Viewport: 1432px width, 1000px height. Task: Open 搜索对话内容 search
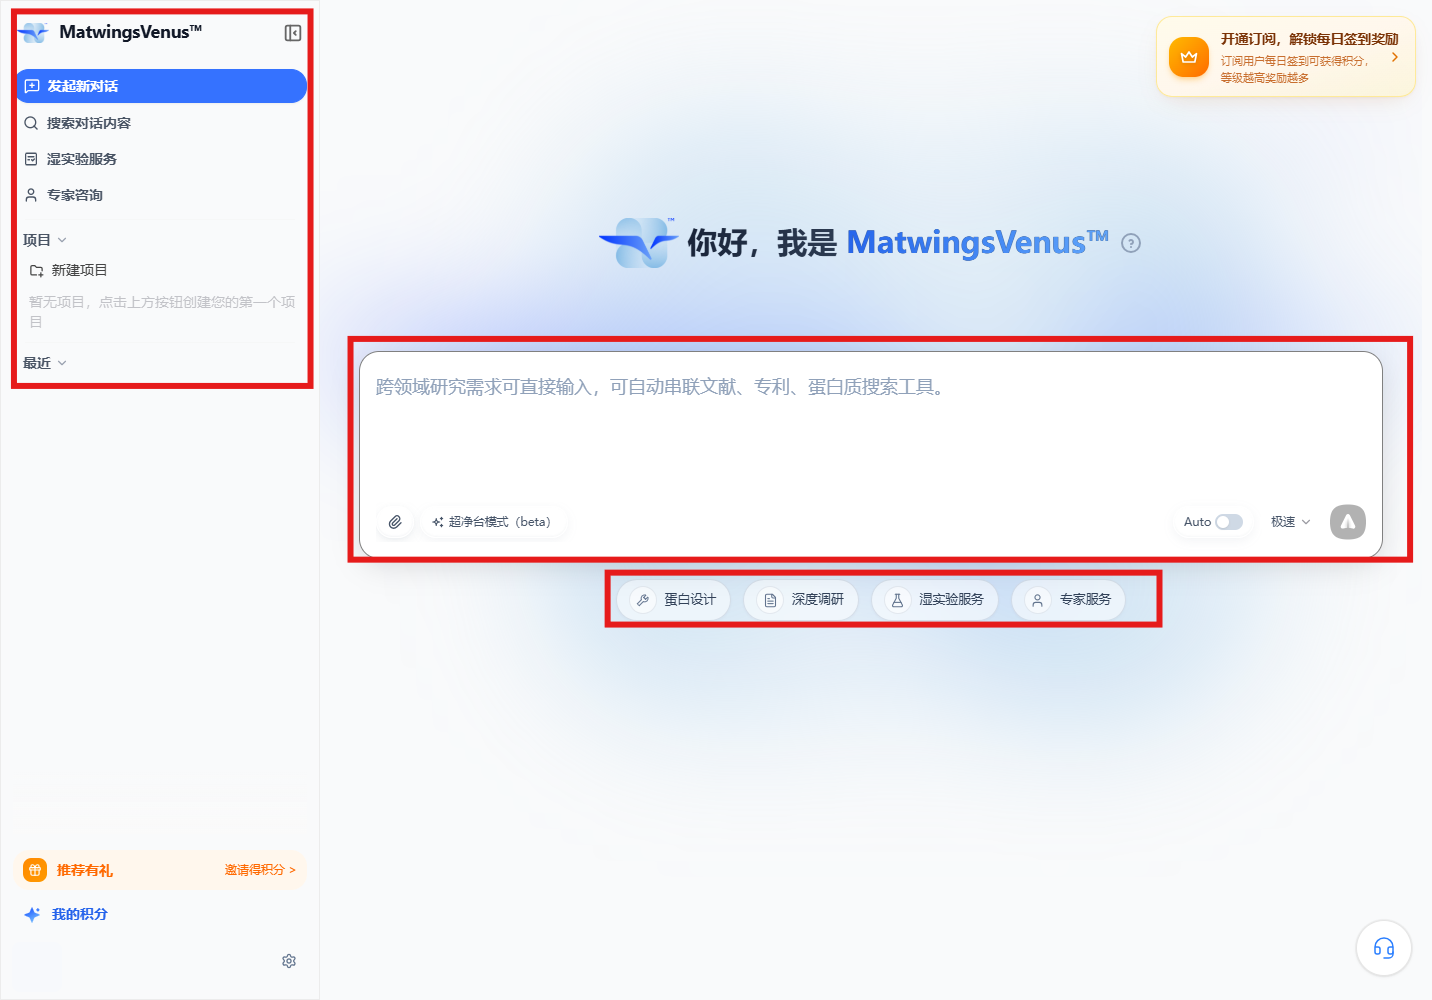(162, 123)
